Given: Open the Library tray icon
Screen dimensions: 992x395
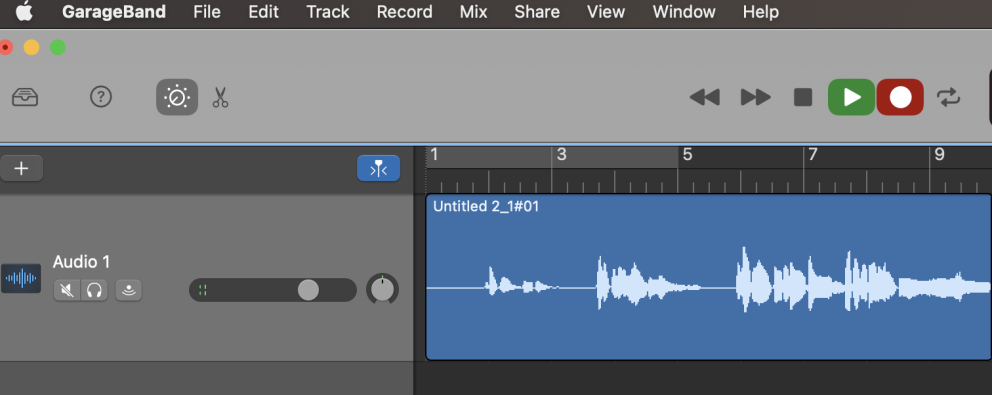Looking at the screenshot, I should pos(25,97).
